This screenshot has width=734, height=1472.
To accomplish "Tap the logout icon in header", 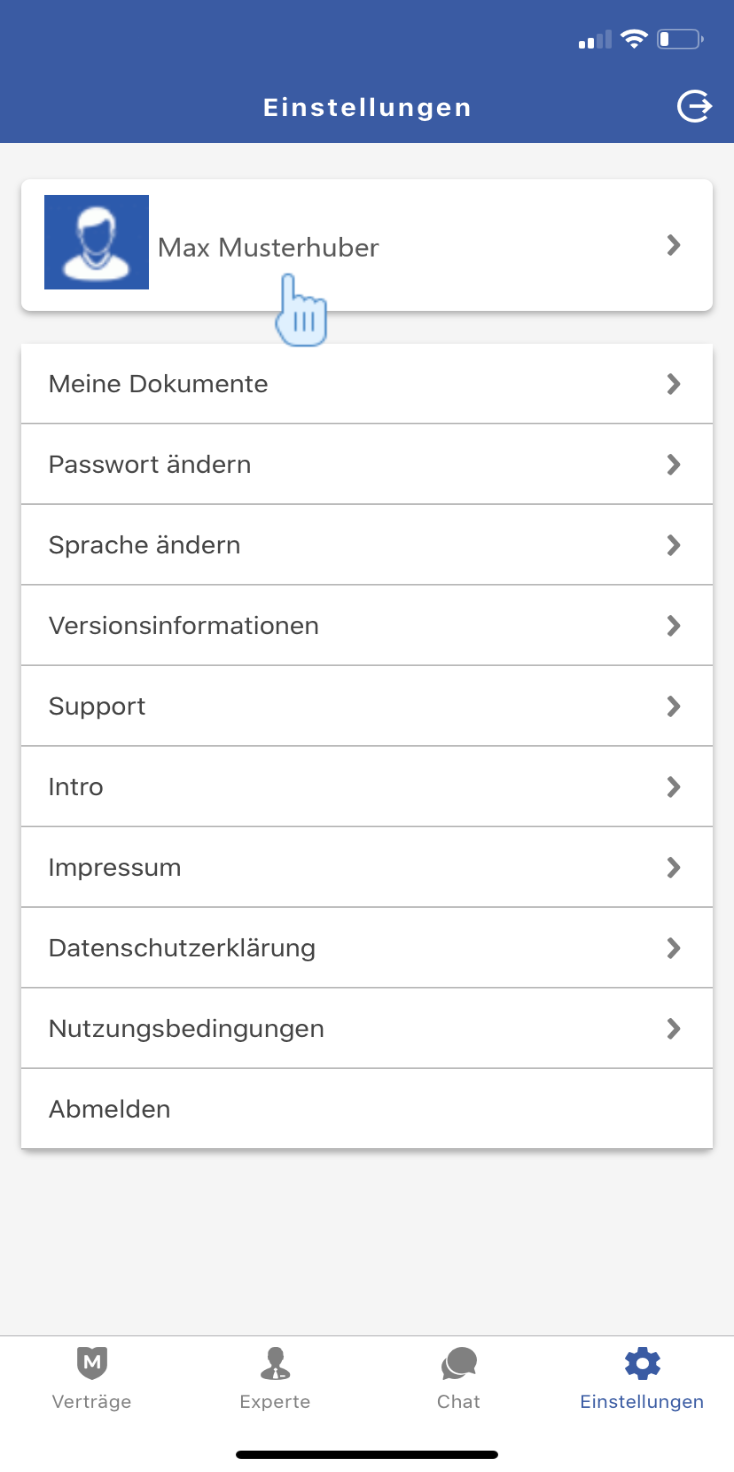I will pos(694,106).
